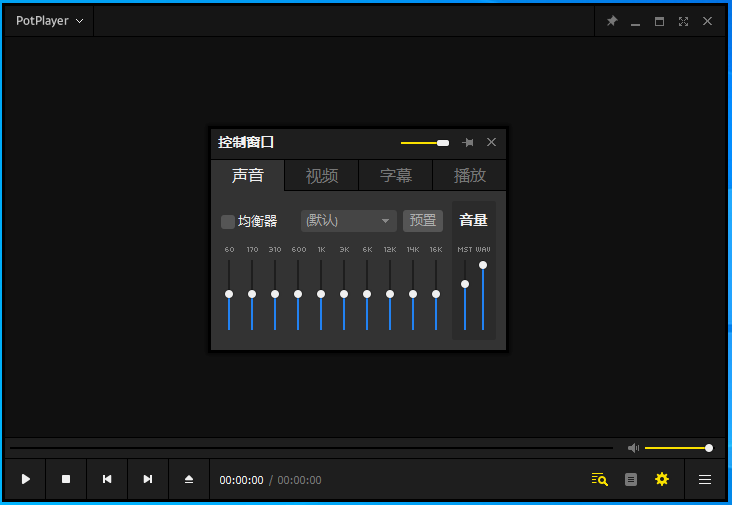Maximize the PotPlayer window
Screen dimensions: 732x505
659,21
